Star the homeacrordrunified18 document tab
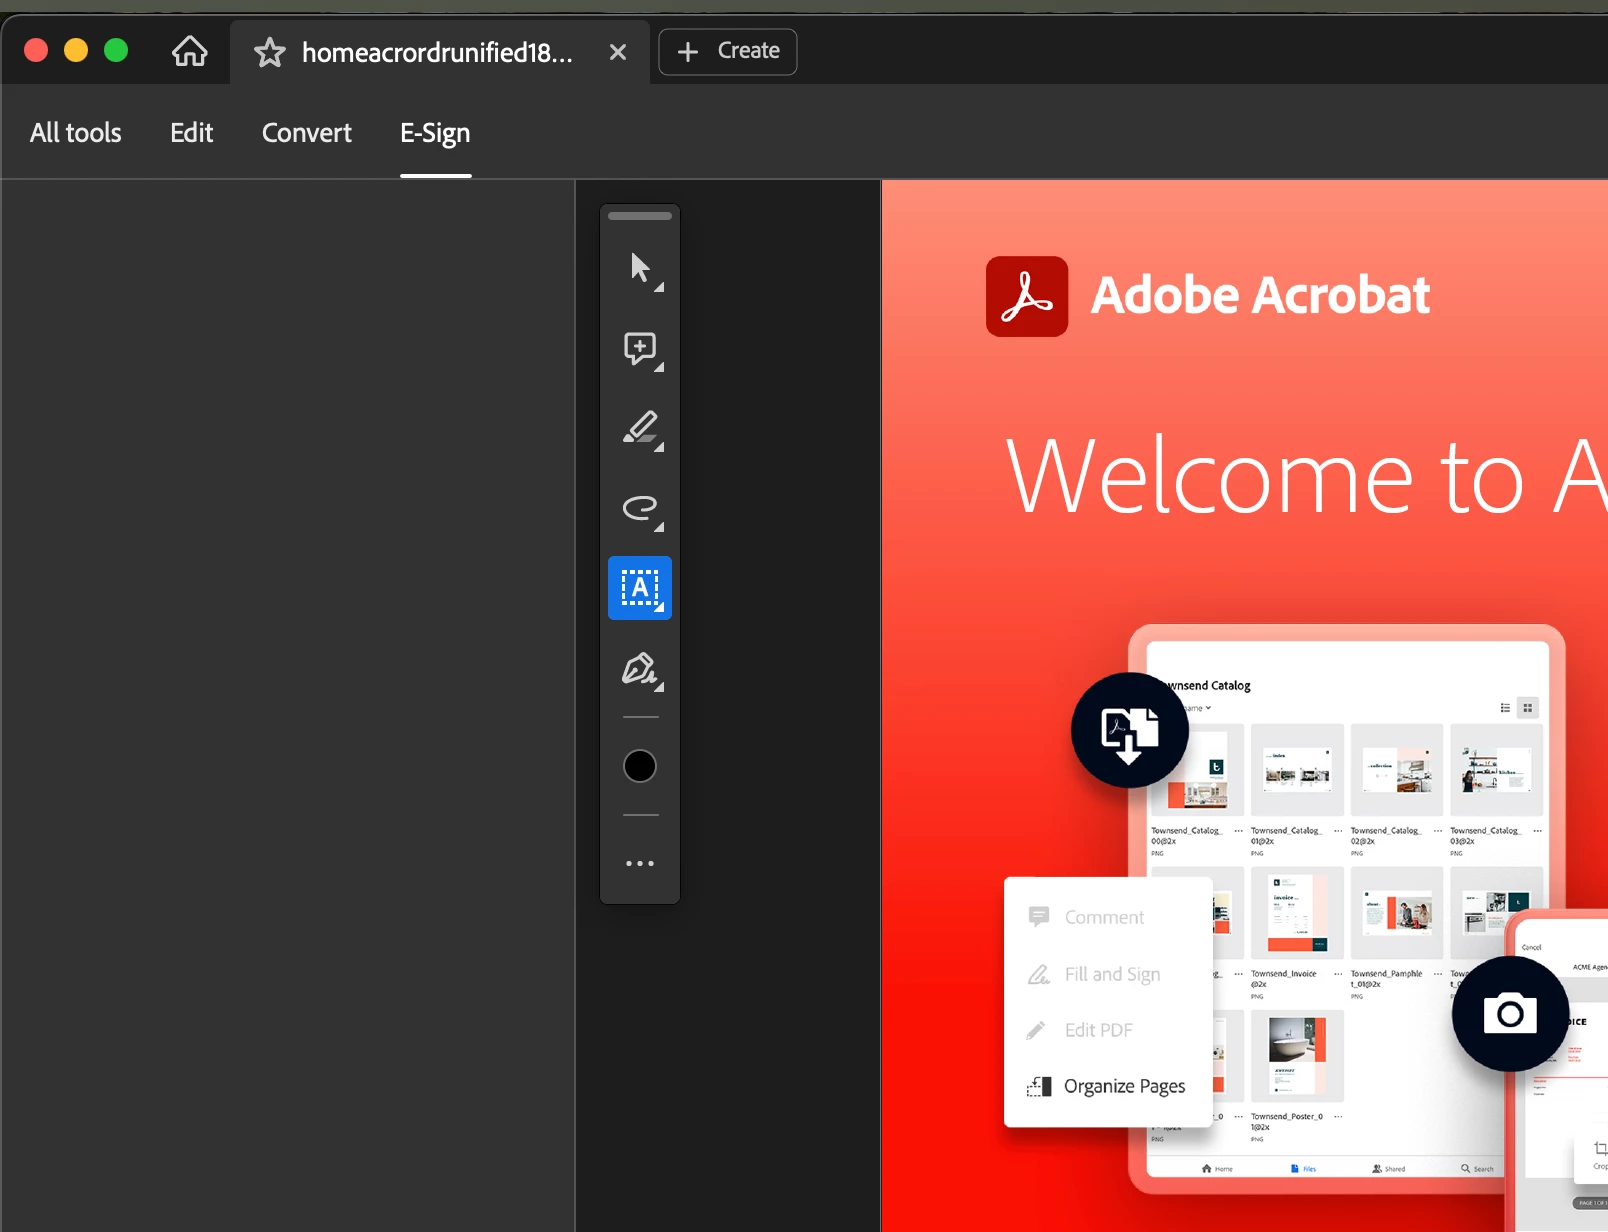Image resolution: width=1608 pixels, height=1232 pixels. (270, 52)
